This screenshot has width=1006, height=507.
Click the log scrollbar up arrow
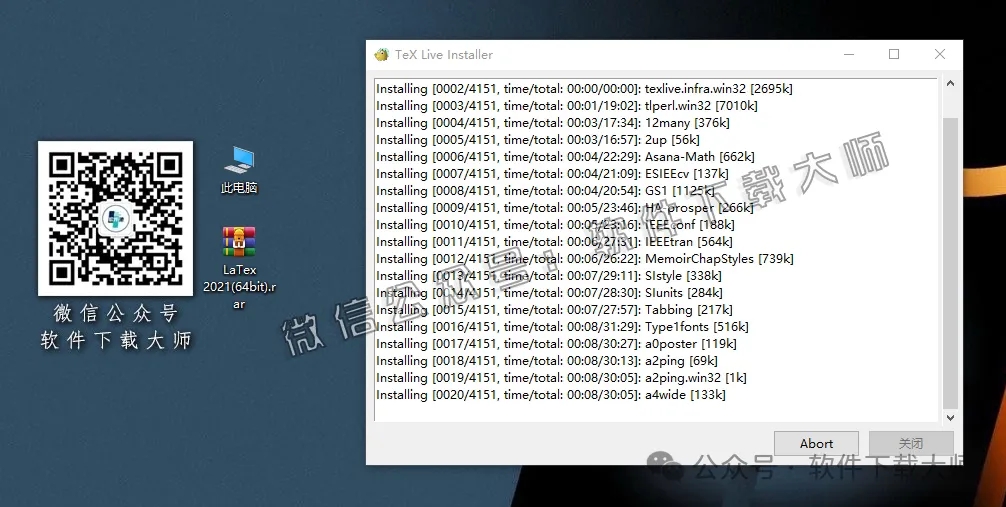tap(950, 83)
